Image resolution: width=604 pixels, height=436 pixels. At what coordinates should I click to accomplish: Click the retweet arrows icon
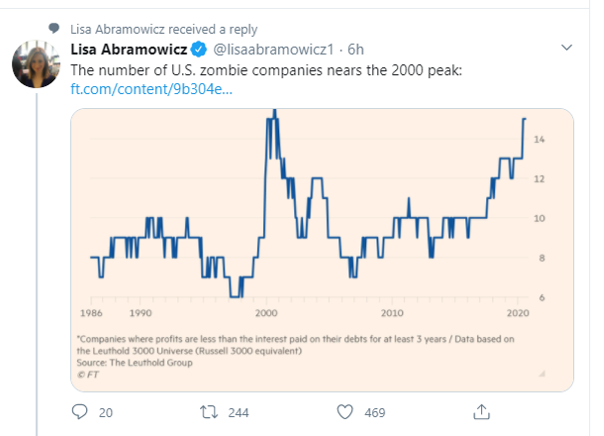point(212,410)
